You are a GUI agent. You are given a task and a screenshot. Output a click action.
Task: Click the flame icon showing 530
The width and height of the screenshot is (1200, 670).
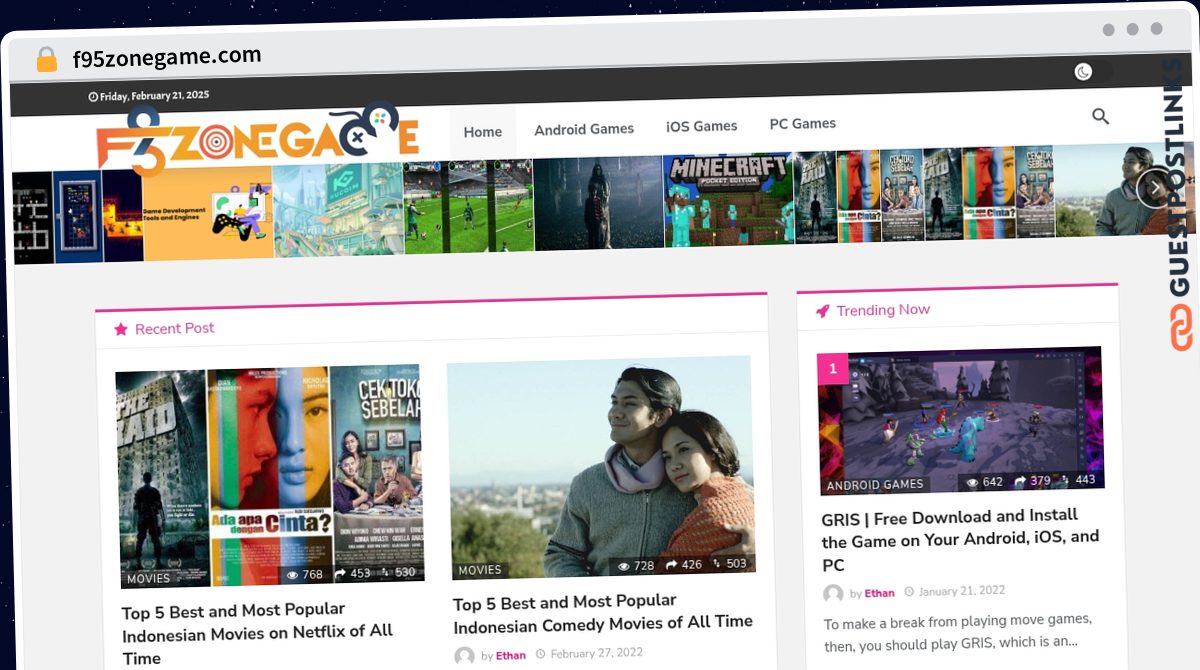click(x=387, y=573)
